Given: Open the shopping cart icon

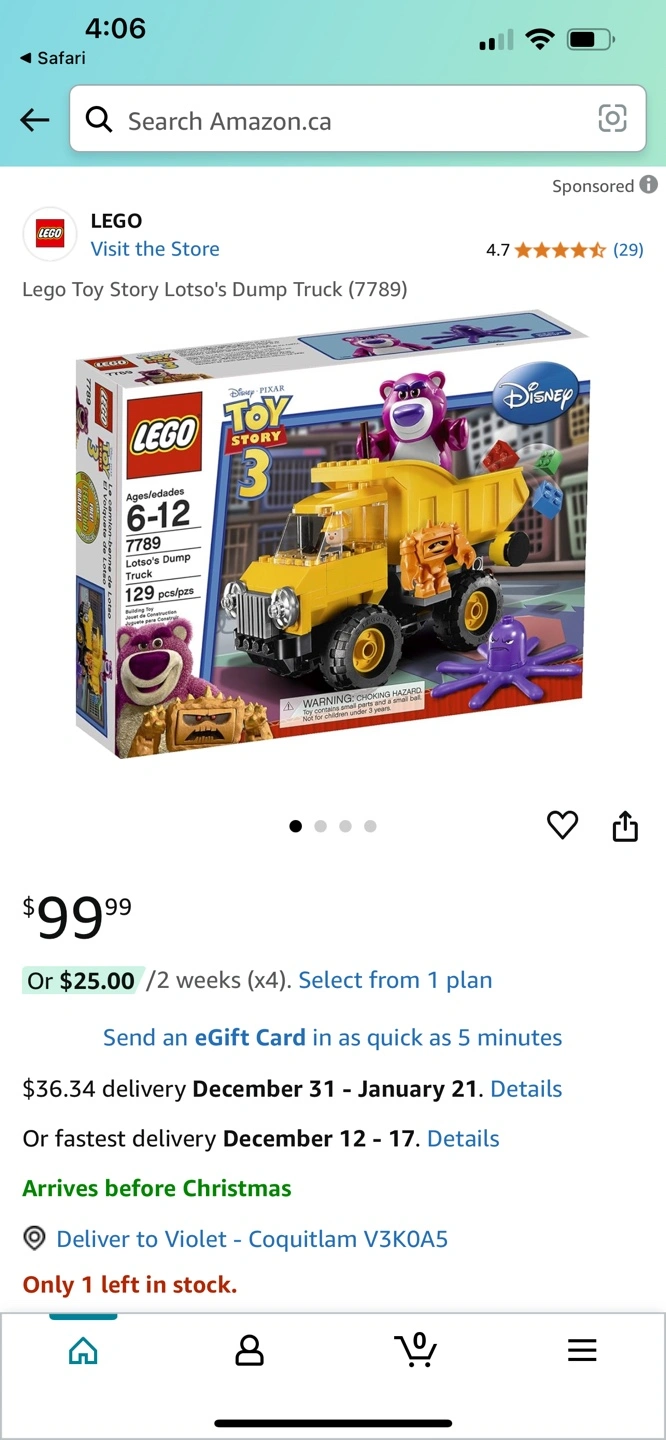Looking at the screenshot, I should [x=415, y=1349].
